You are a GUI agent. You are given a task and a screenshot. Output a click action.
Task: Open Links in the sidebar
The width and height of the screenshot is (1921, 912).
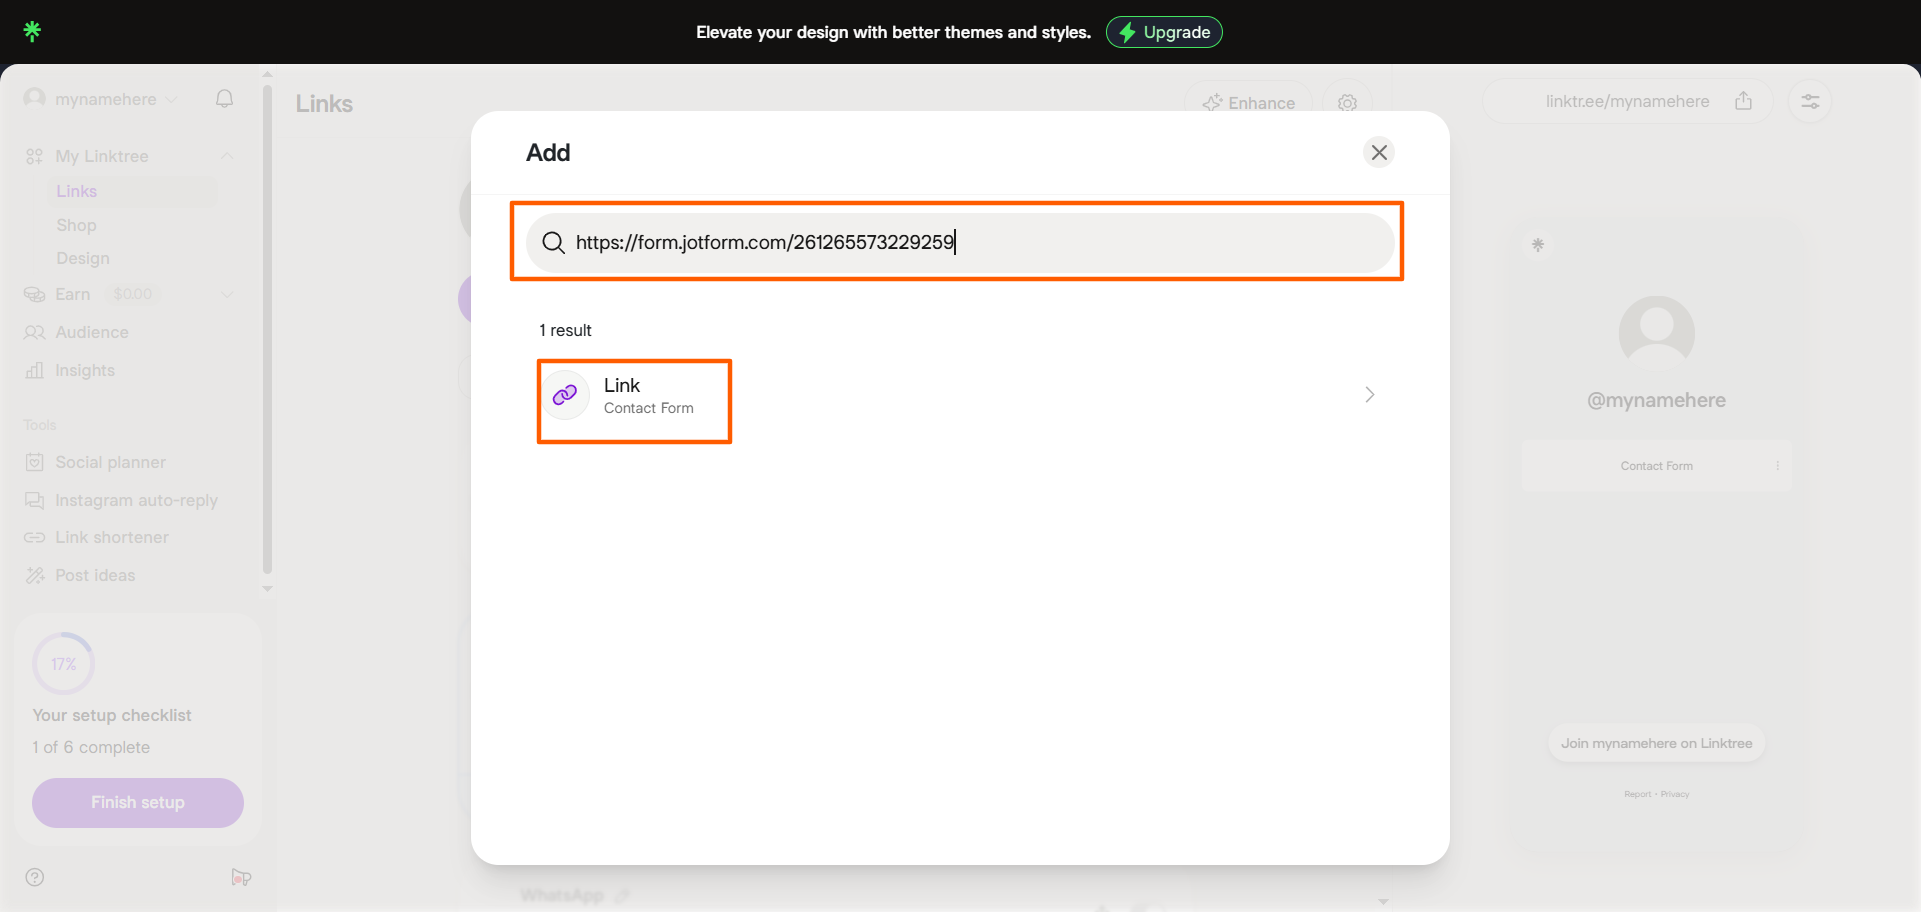pyautogui.click(x=76, y=191)
